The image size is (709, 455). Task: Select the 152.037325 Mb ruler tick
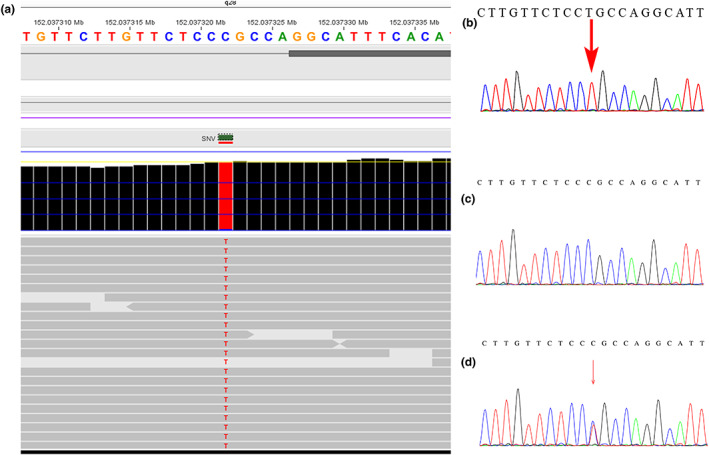272,21
